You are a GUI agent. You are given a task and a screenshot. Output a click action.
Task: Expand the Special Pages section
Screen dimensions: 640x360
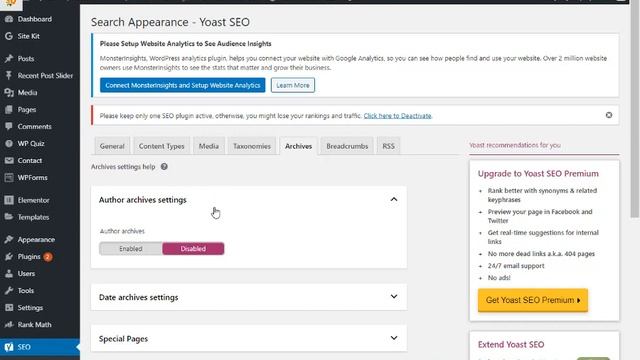tap(393, 338)
